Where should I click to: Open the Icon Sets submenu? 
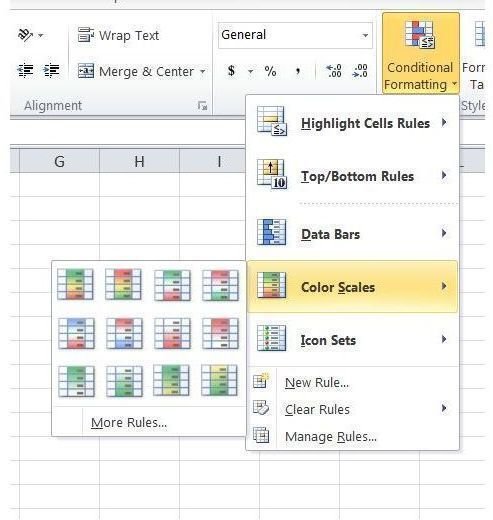point(352,339)
